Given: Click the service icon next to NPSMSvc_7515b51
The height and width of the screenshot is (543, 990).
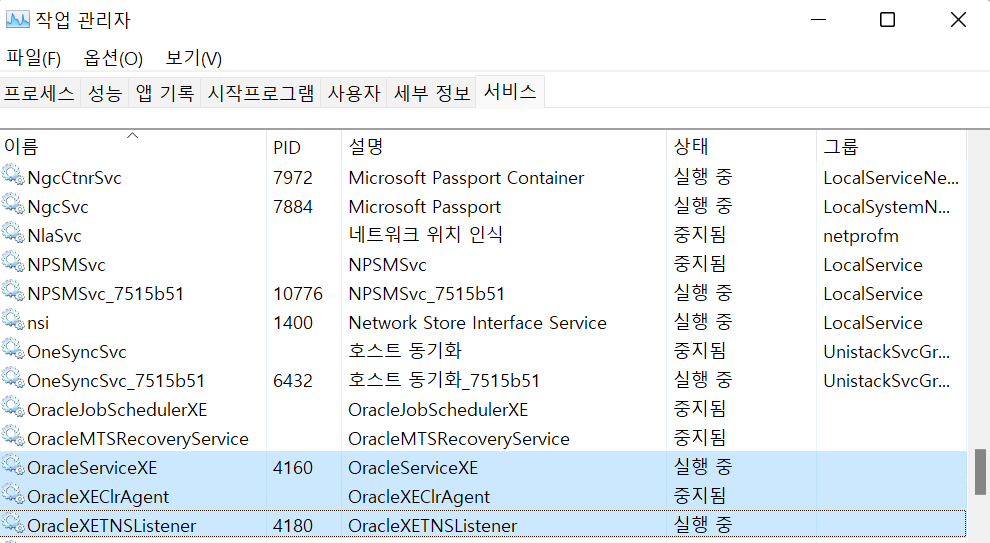Looking at the screenshot, I should click(x=13, y=290).
